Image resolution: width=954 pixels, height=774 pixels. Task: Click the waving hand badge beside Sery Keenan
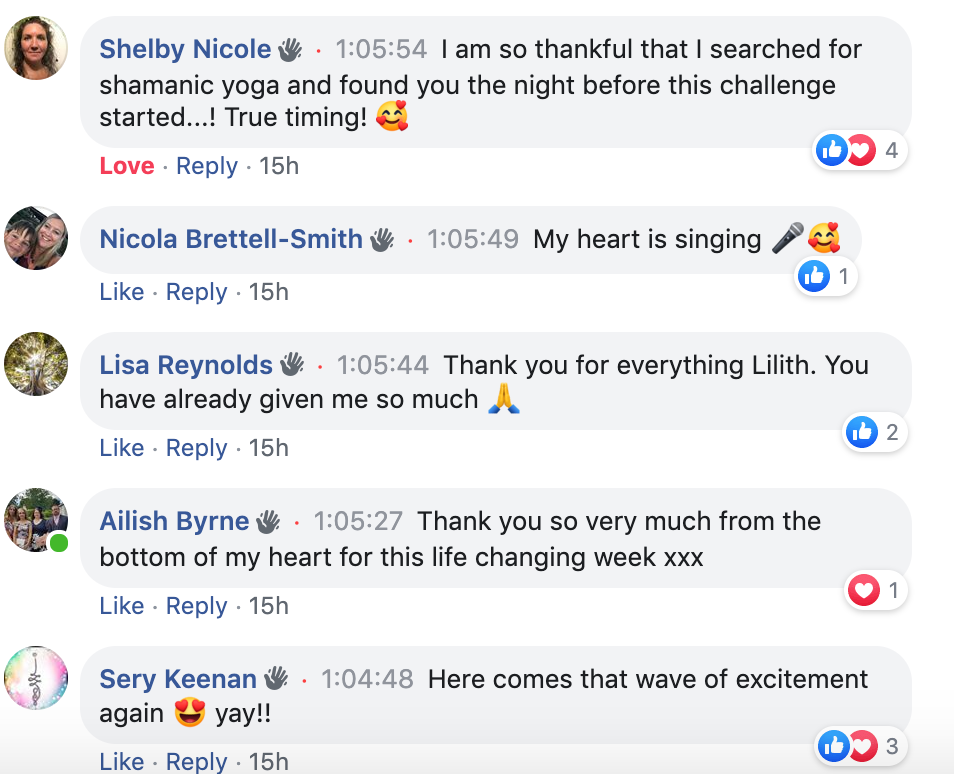point(275,679)
